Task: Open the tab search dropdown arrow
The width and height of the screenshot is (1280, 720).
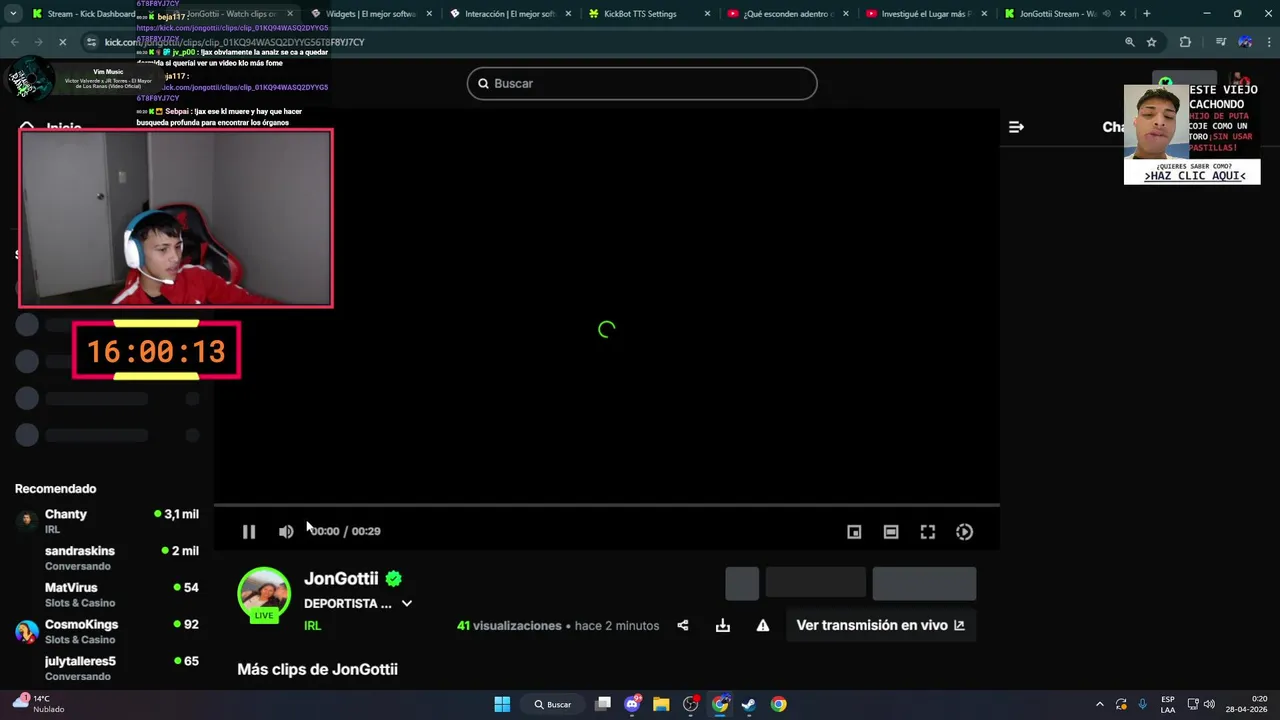Action: [13, 14]
